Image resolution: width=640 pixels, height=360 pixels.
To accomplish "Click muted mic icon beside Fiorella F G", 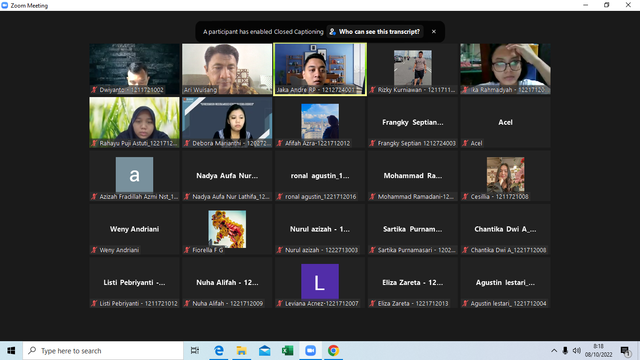I will [187, 250].
